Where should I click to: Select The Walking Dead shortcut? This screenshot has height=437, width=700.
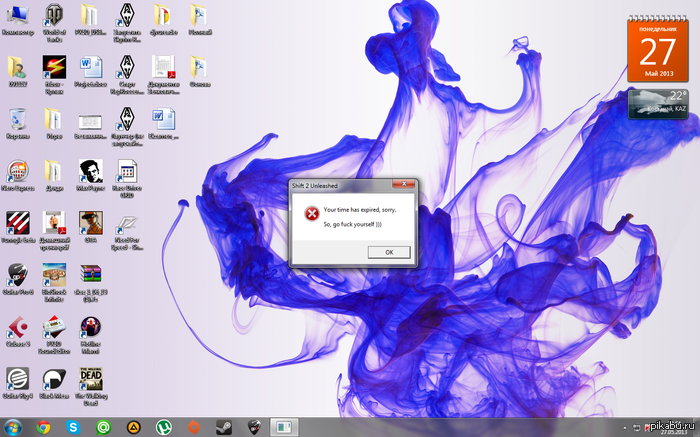[x=91, y=387]
